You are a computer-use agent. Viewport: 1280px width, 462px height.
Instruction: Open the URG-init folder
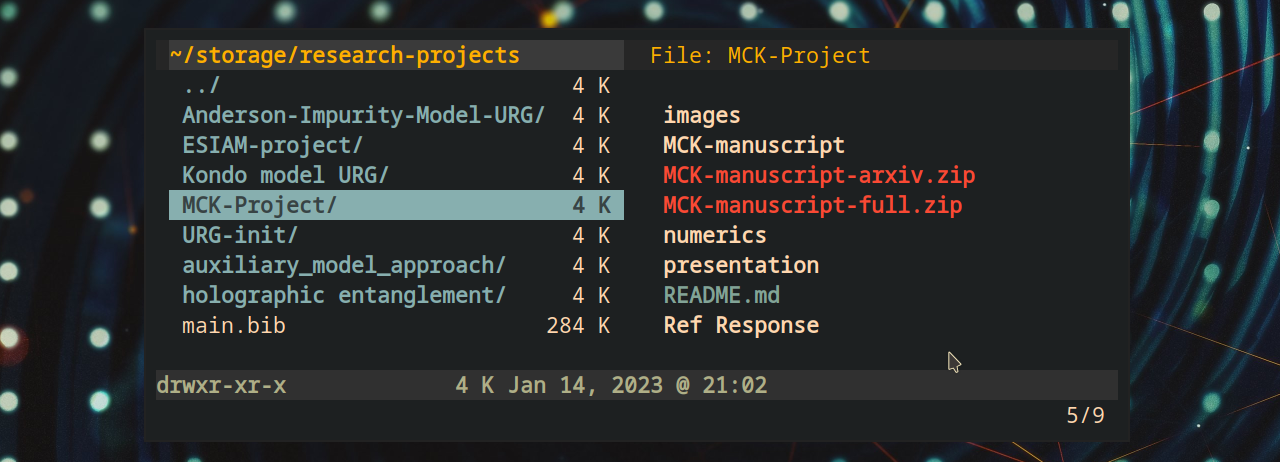[x=240, y=236]
